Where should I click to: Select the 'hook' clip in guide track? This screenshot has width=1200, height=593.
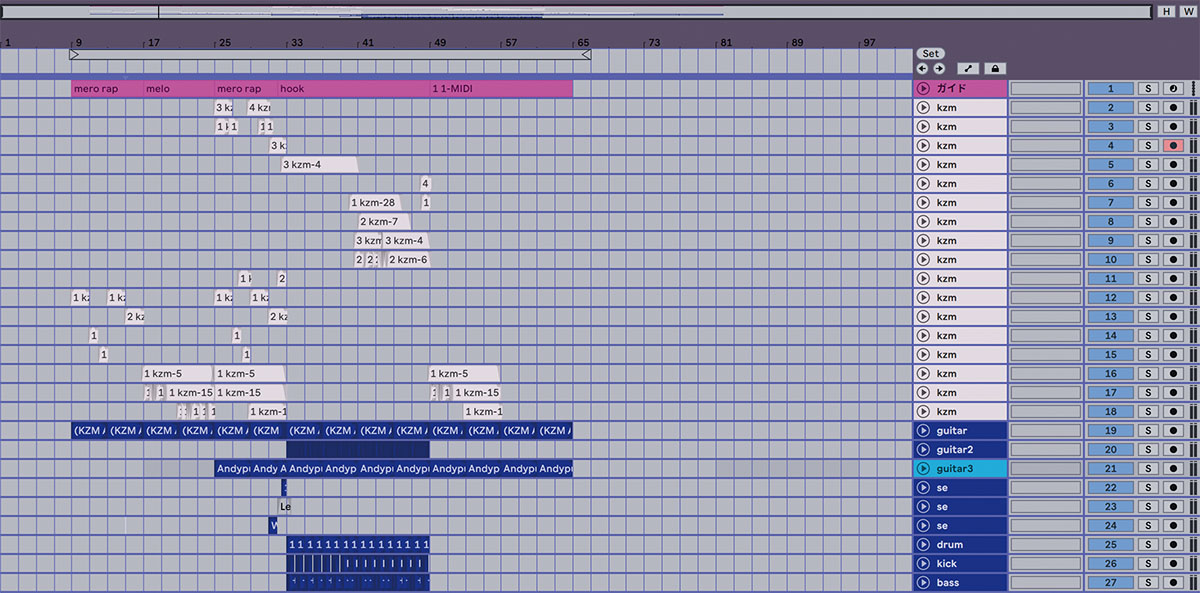[354, 89]
